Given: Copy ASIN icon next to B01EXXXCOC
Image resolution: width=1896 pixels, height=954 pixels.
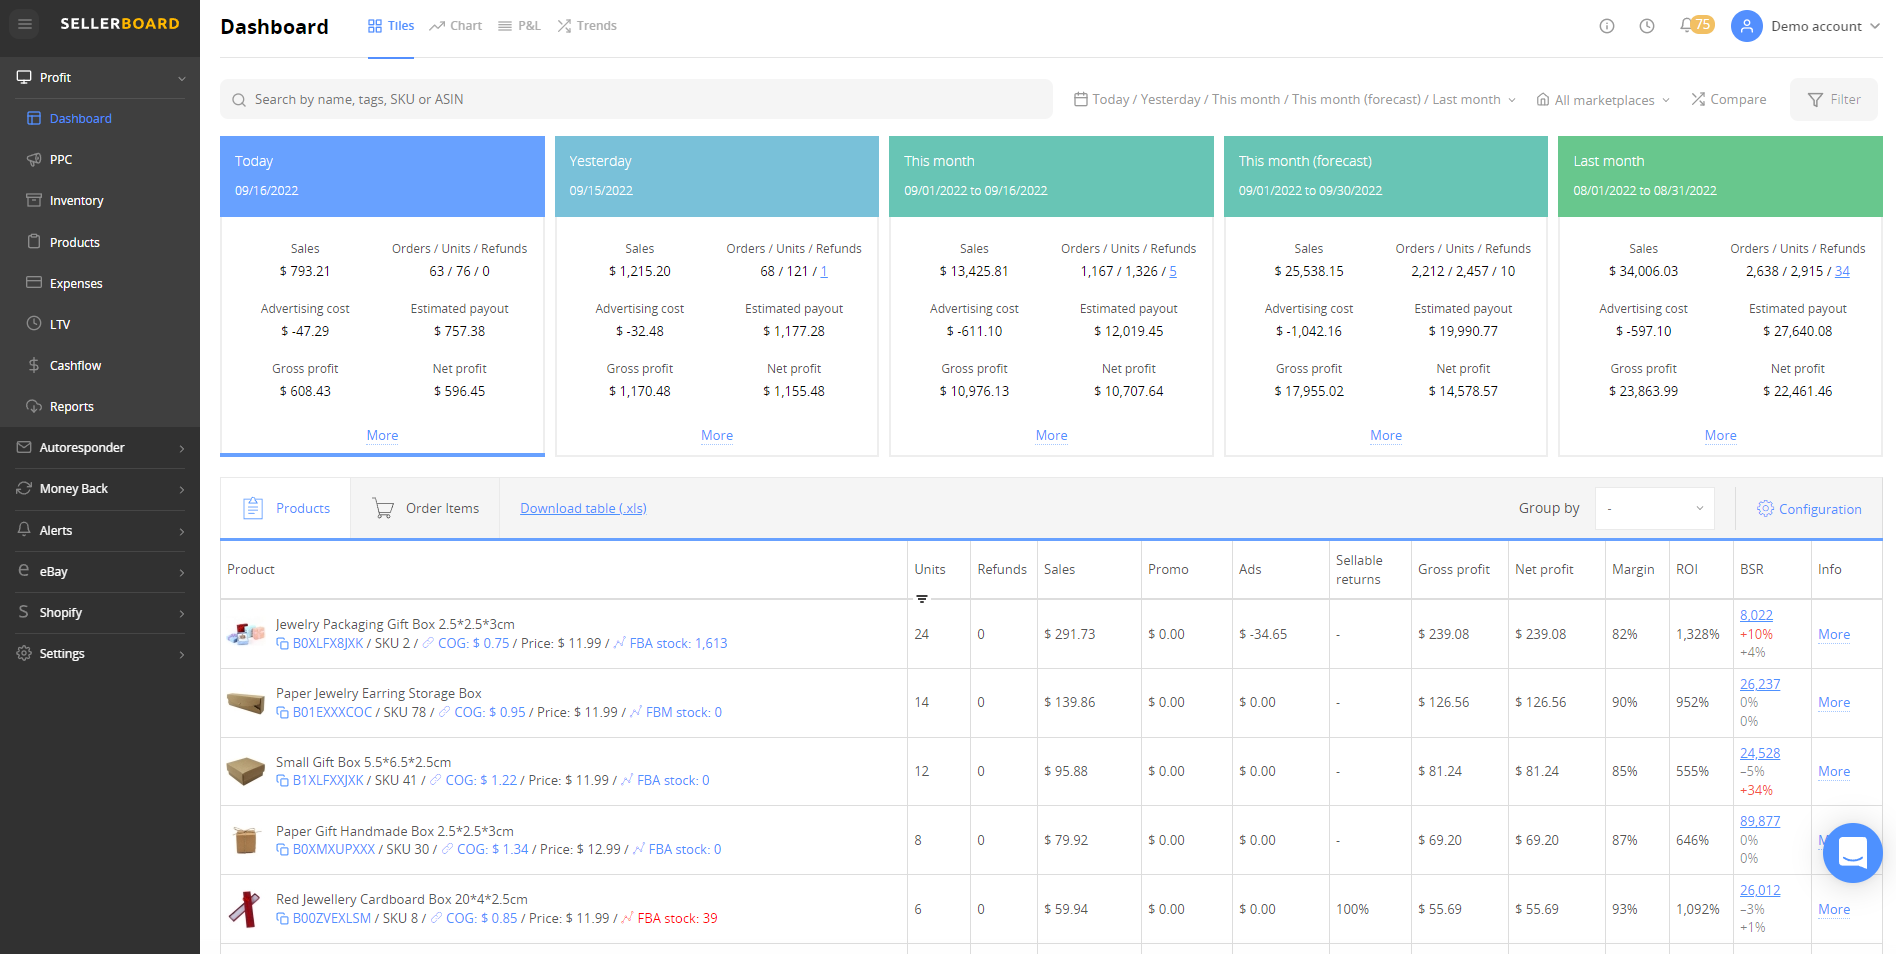Looking at the screenshot, I should pos(282,713).
